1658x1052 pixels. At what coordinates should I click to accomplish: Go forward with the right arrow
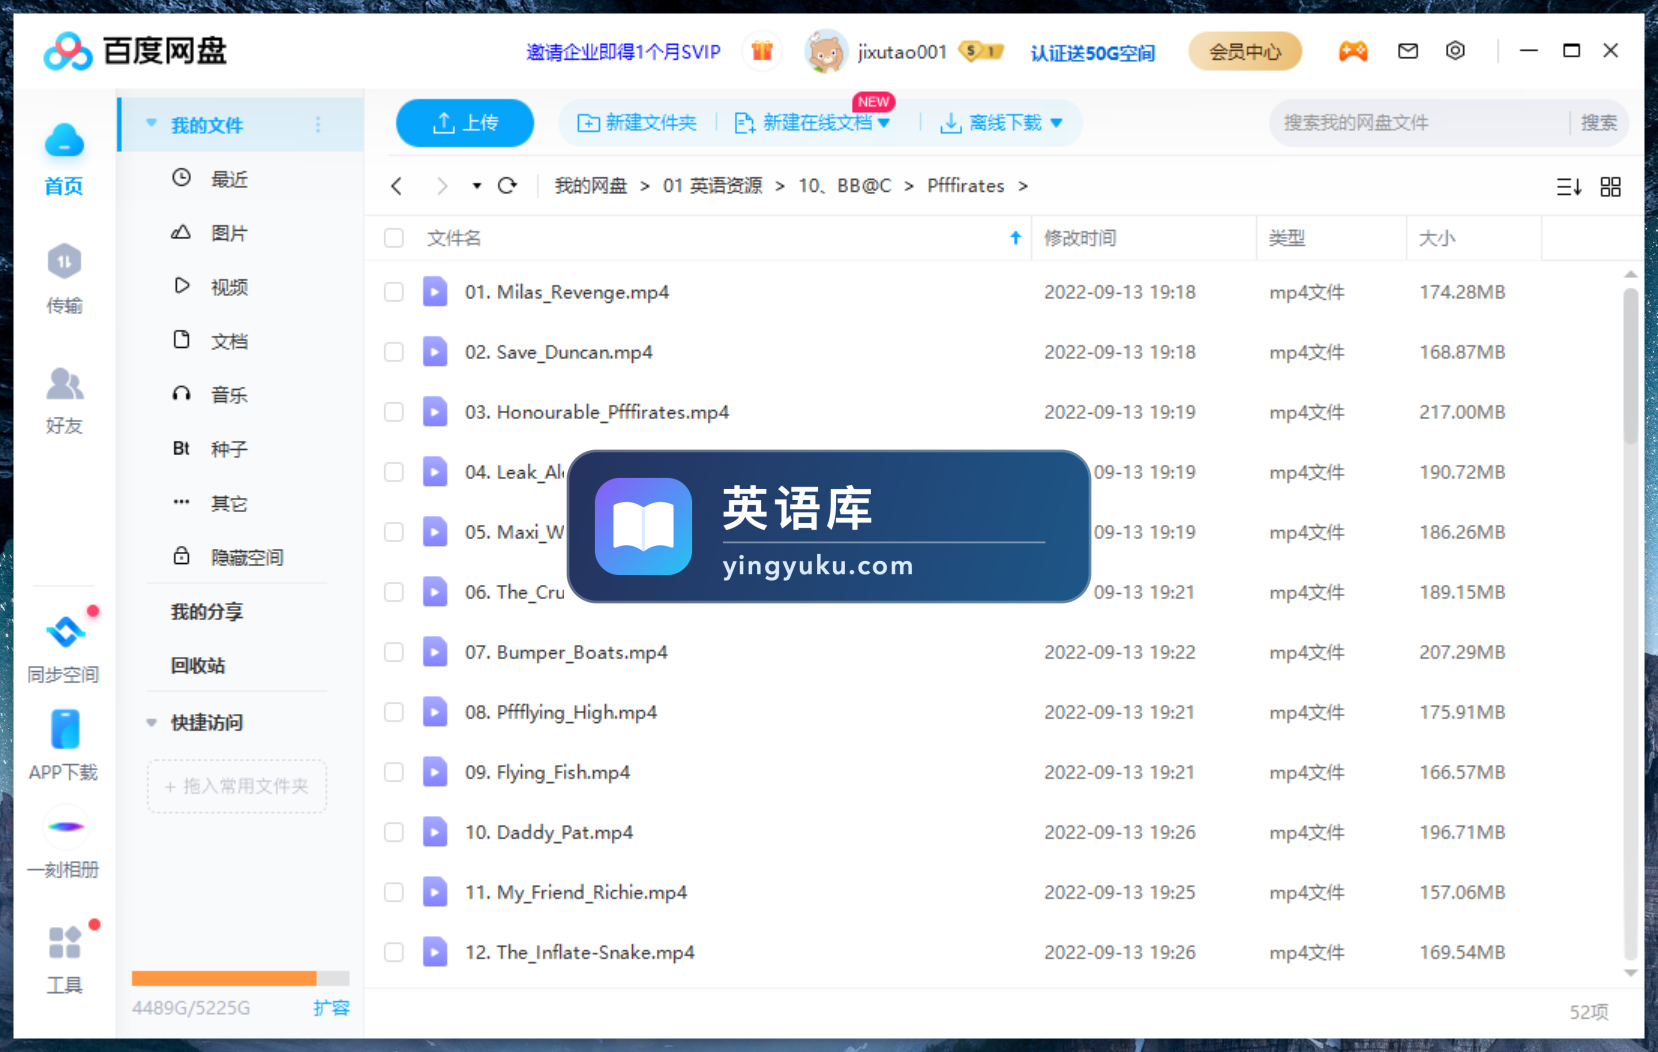point(442,186)
